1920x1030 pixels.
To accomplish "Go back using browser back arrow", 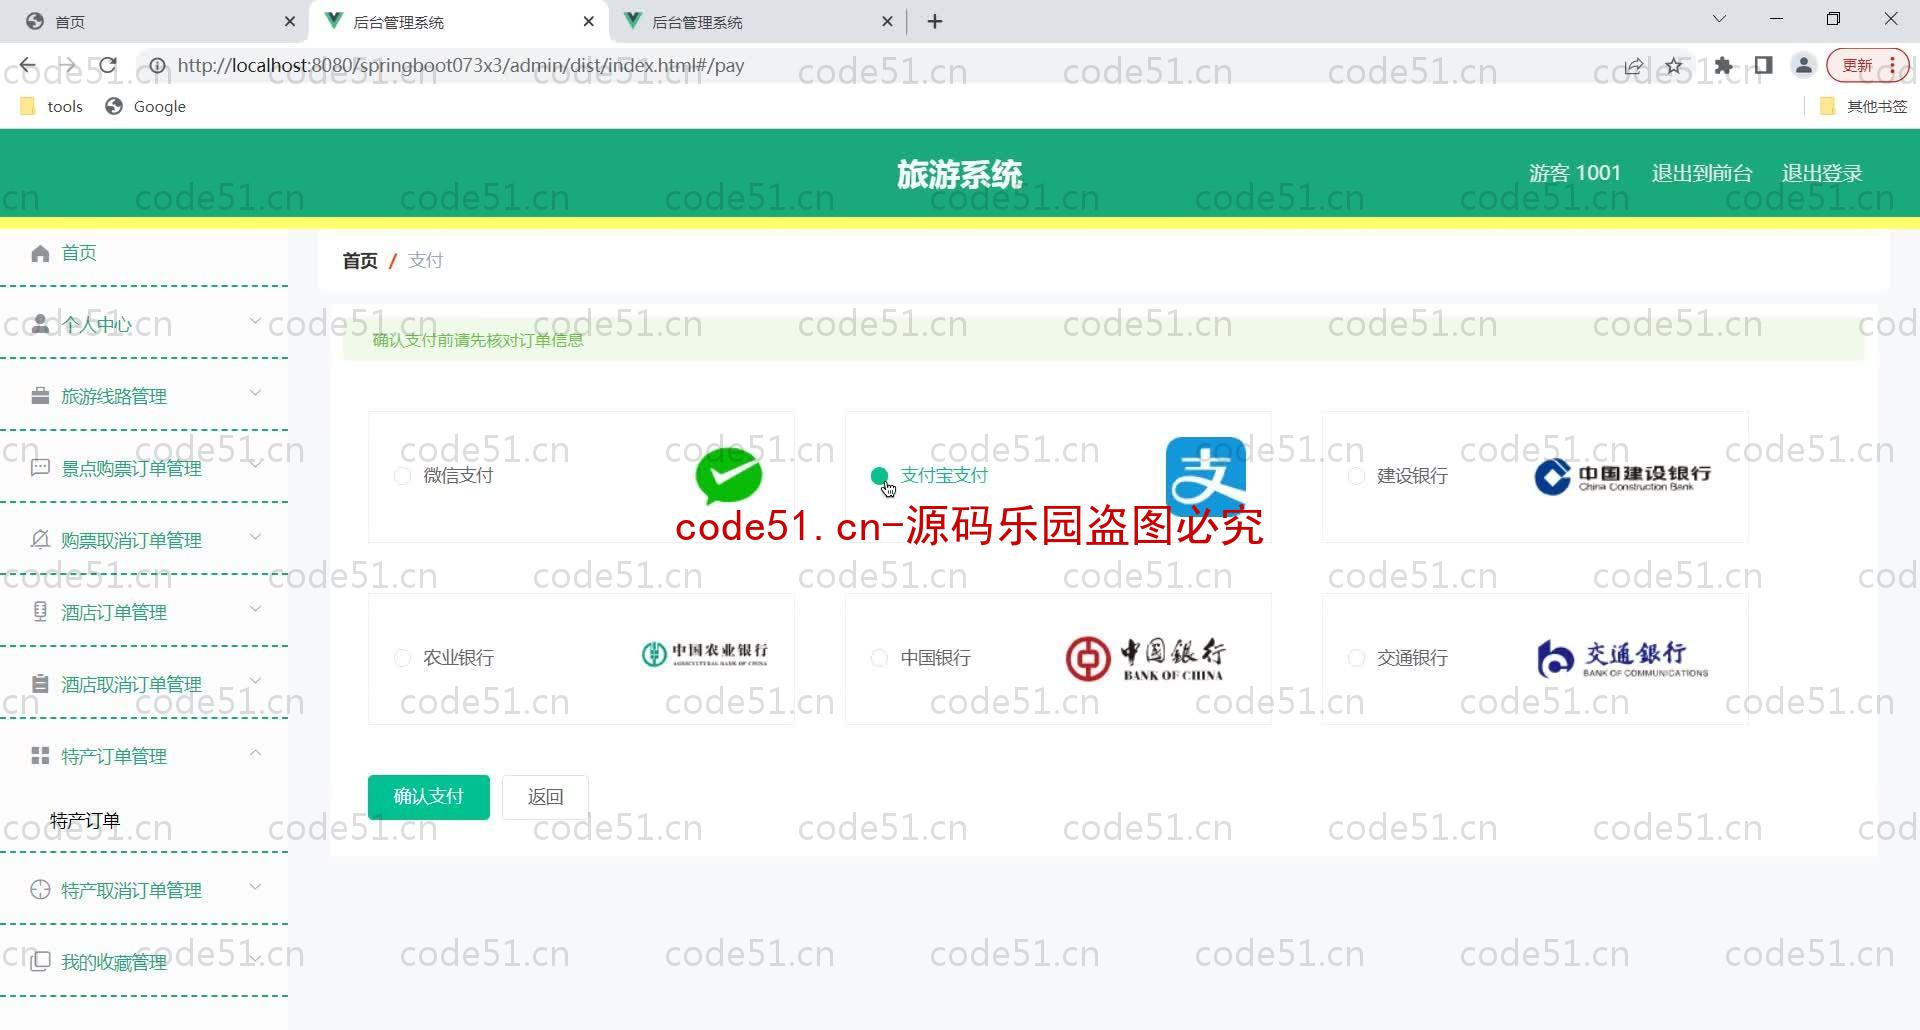I will [x=27, y=66].
